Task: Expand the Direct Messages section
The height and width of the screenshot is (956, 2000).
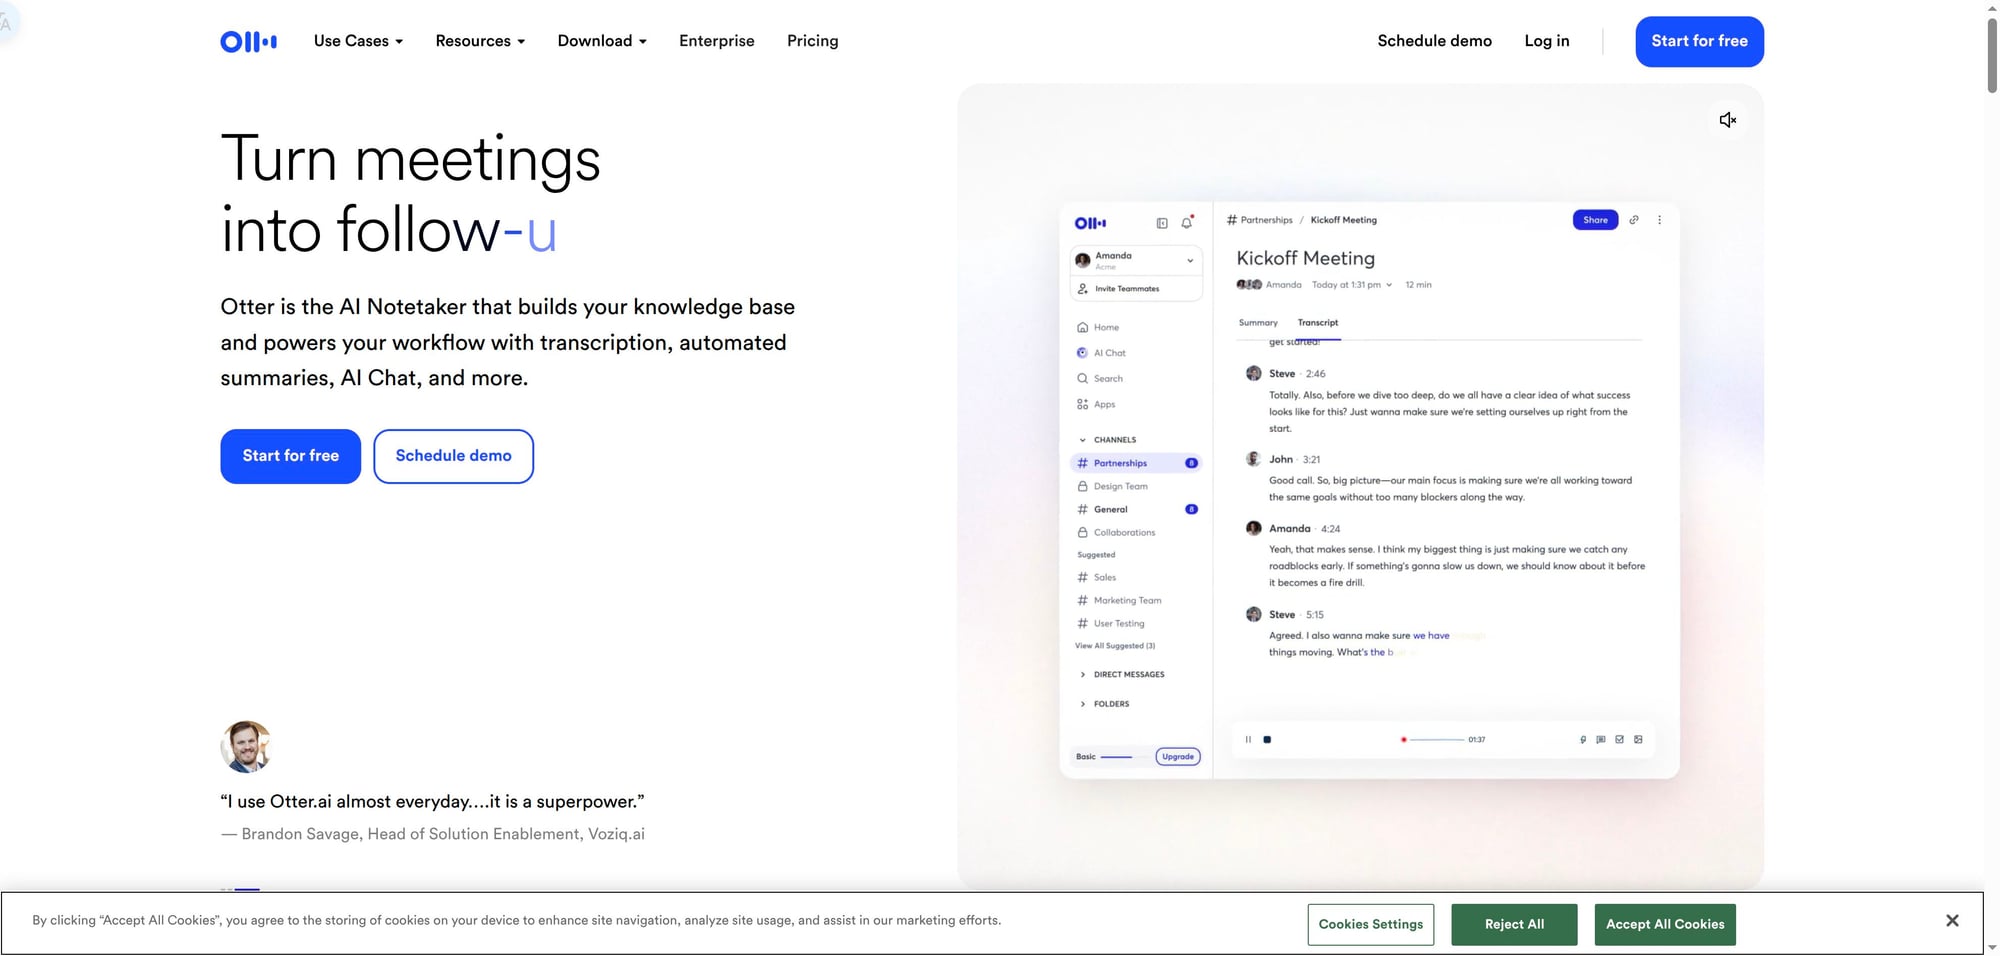Action: point(1083,675)
